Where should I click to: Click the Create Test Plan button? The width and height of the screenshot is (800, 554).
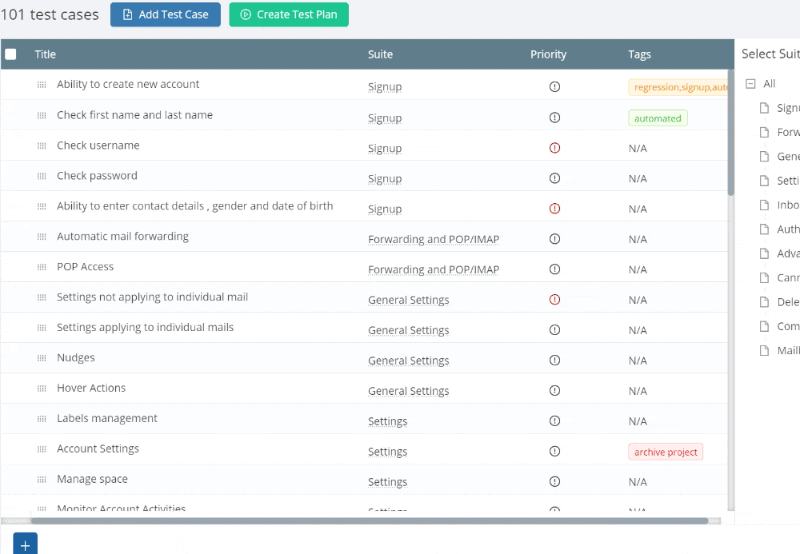coord(289,14)
